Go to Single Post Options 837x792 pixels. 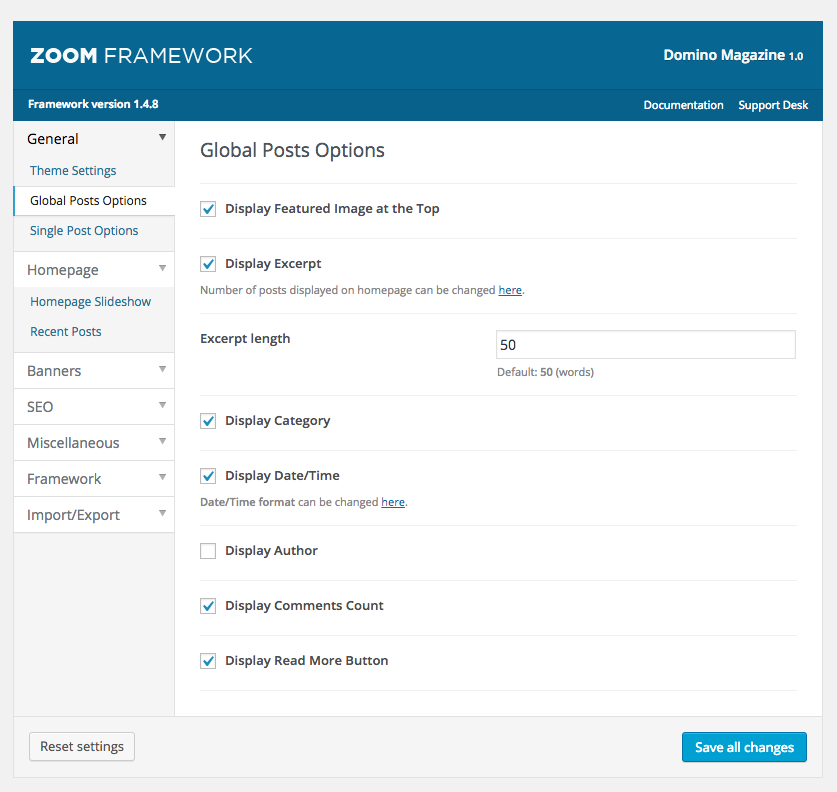tap(84, 230)
